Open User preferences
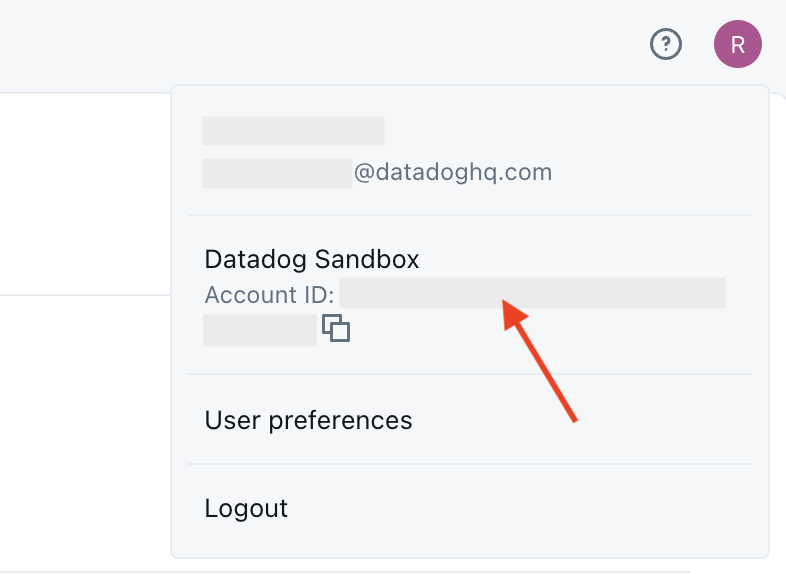 coord(308,420)
